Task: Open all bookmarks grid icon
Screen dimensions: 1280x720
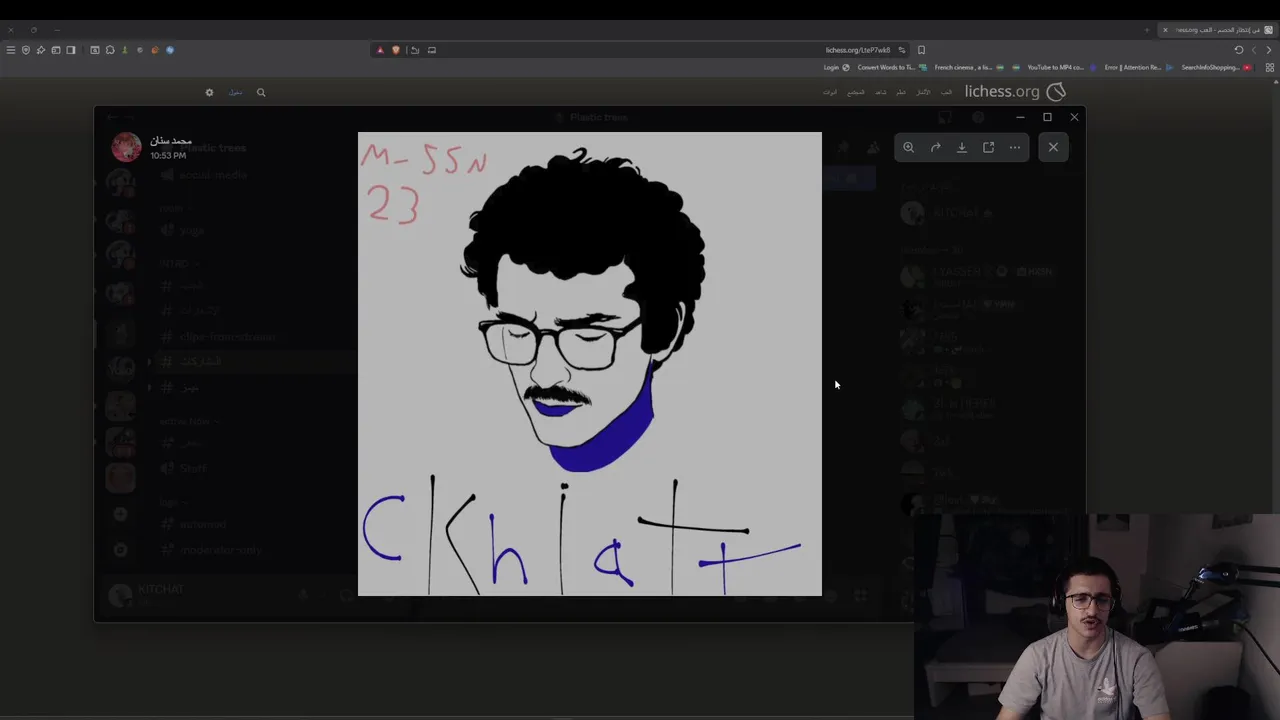Action: tap(1270, 67)
